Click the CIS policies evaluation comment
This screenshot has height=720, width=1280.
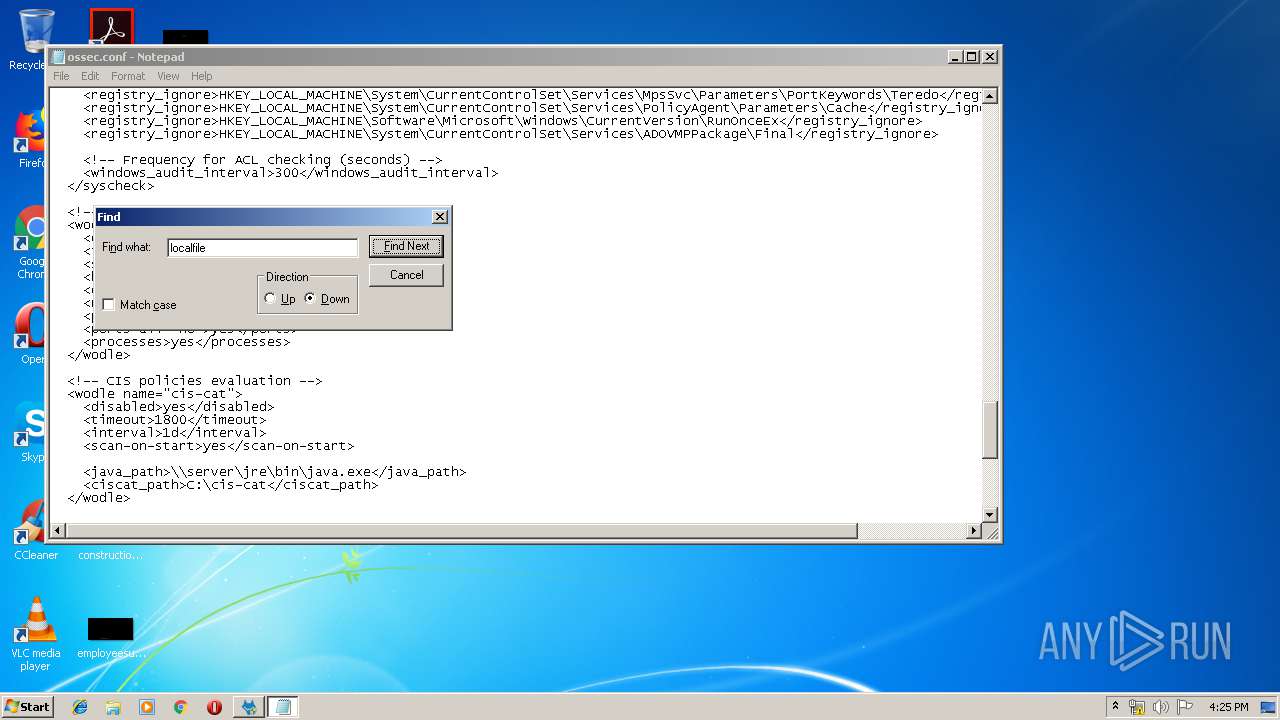(195, 381)
